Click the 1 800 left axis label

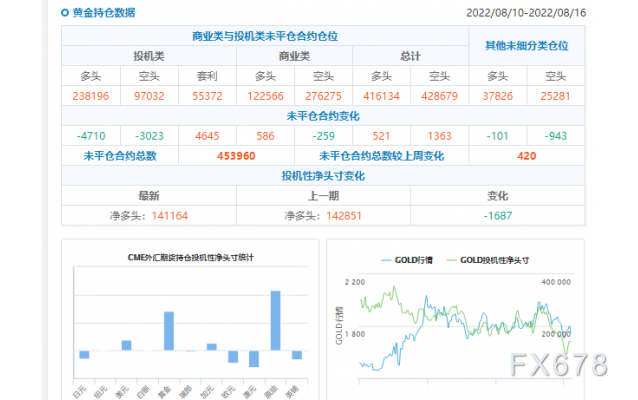pos(355,334)
